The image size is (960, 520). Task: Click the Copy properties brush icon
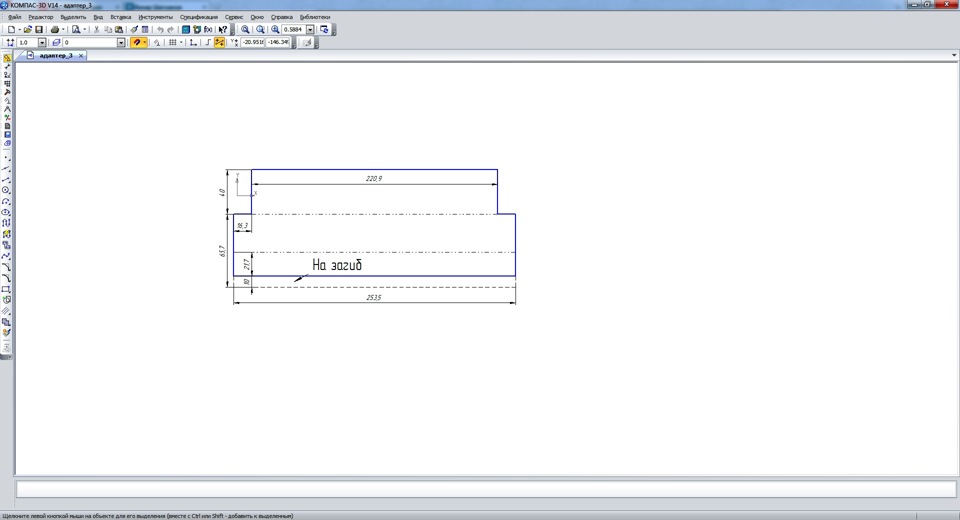(134, 29)
